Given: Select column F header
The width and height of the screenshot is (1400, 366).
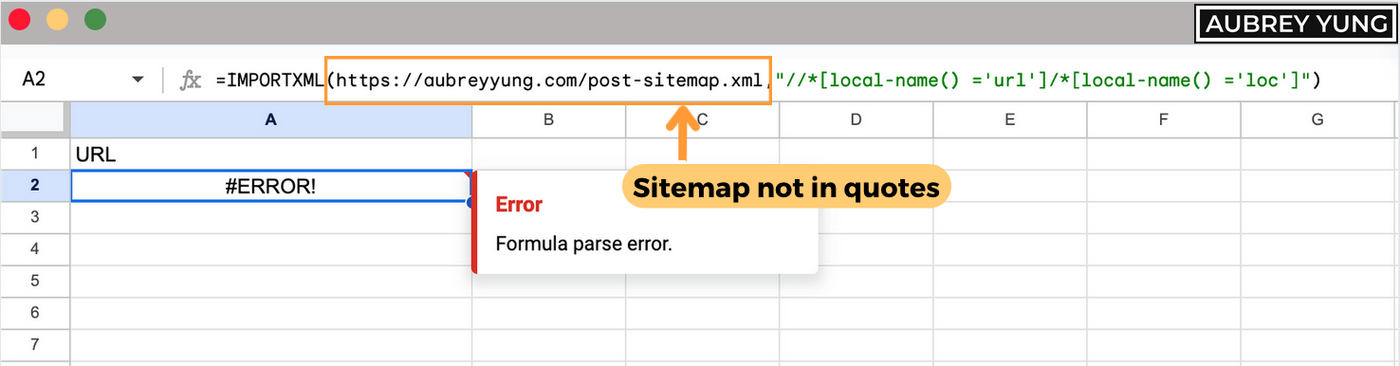Looking at the screenshot, I should (x=1163, y=120).
